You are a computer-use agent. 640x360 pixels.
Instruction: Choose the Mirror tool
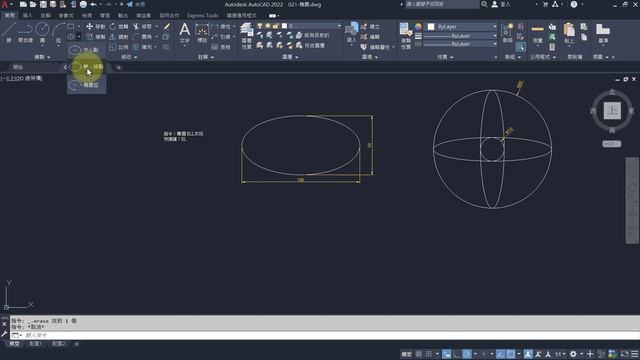119,37
